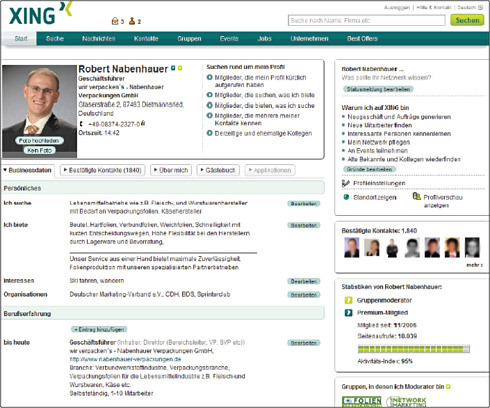Image resolution: width=490 pixels, height=408 pixels.
Task: Expand the Gästebuch section tab
Action: [x=218, y=170]
